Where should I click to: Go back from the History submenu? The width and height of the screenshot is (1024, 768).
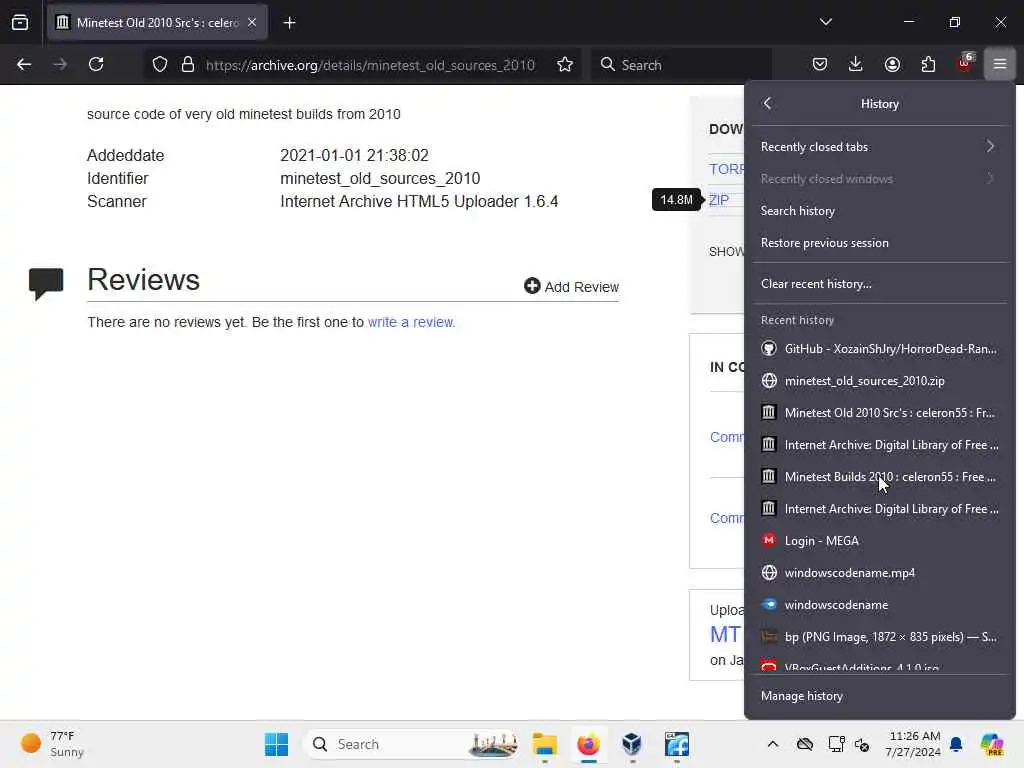pyautogui.click(x=768, y=103)
